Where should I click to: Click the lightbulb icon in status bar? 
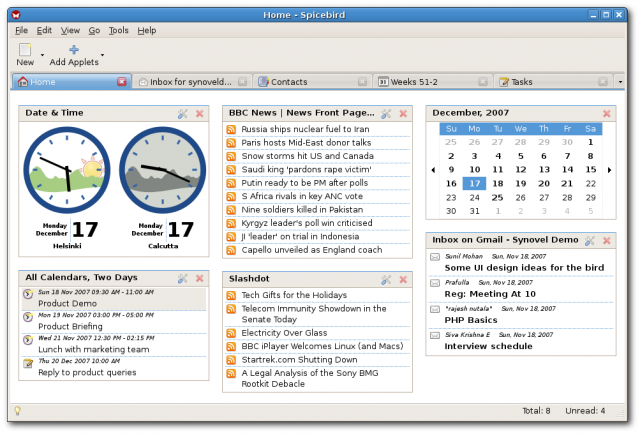pos(18,411)
